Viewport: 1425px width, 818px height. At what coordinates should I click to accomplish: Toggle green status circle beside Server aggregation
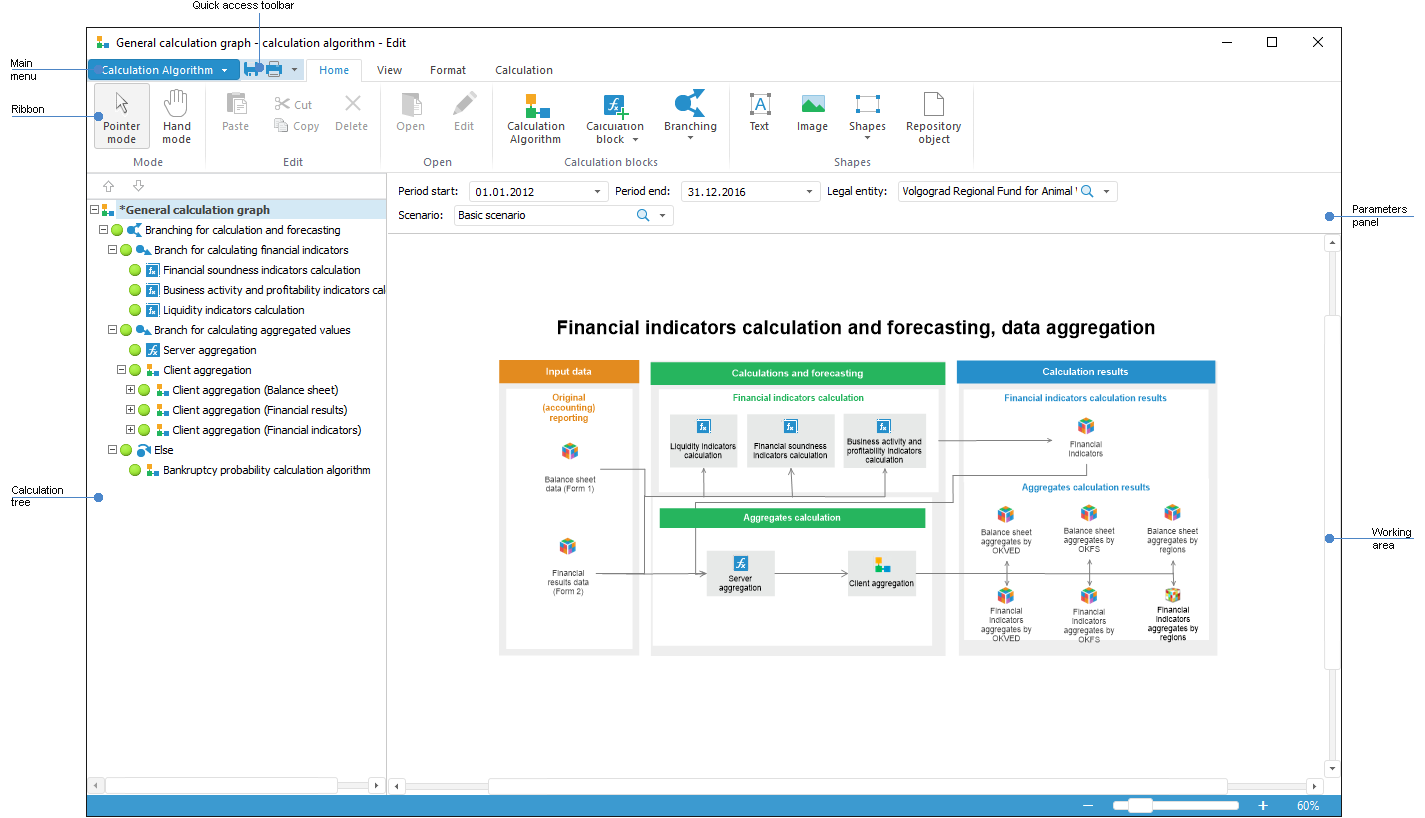135,350
